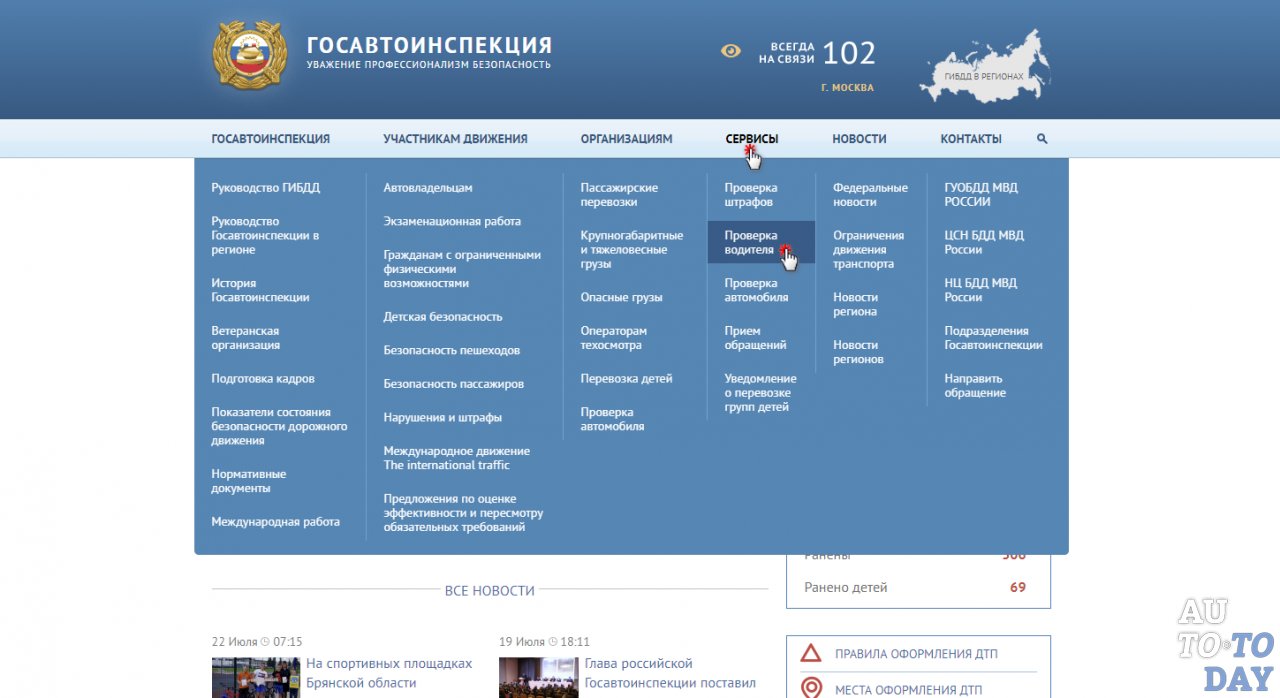Open the news about Брянской области sports grounds
The height and width of the screenshot is (698, 1280).
pyautogui.click(x=389, y=673)
